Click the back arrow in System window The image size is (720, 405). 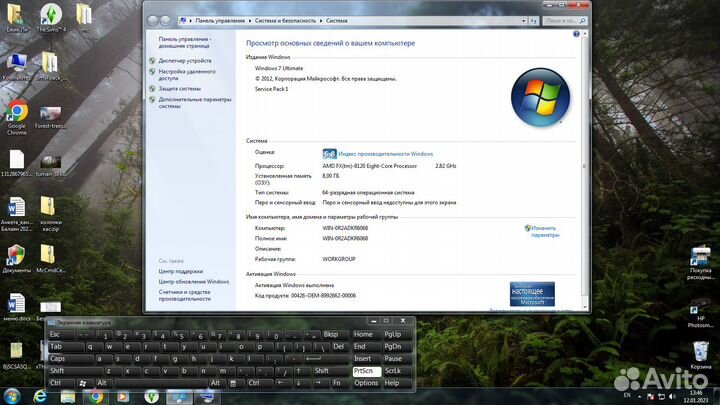tap(152, 21)
